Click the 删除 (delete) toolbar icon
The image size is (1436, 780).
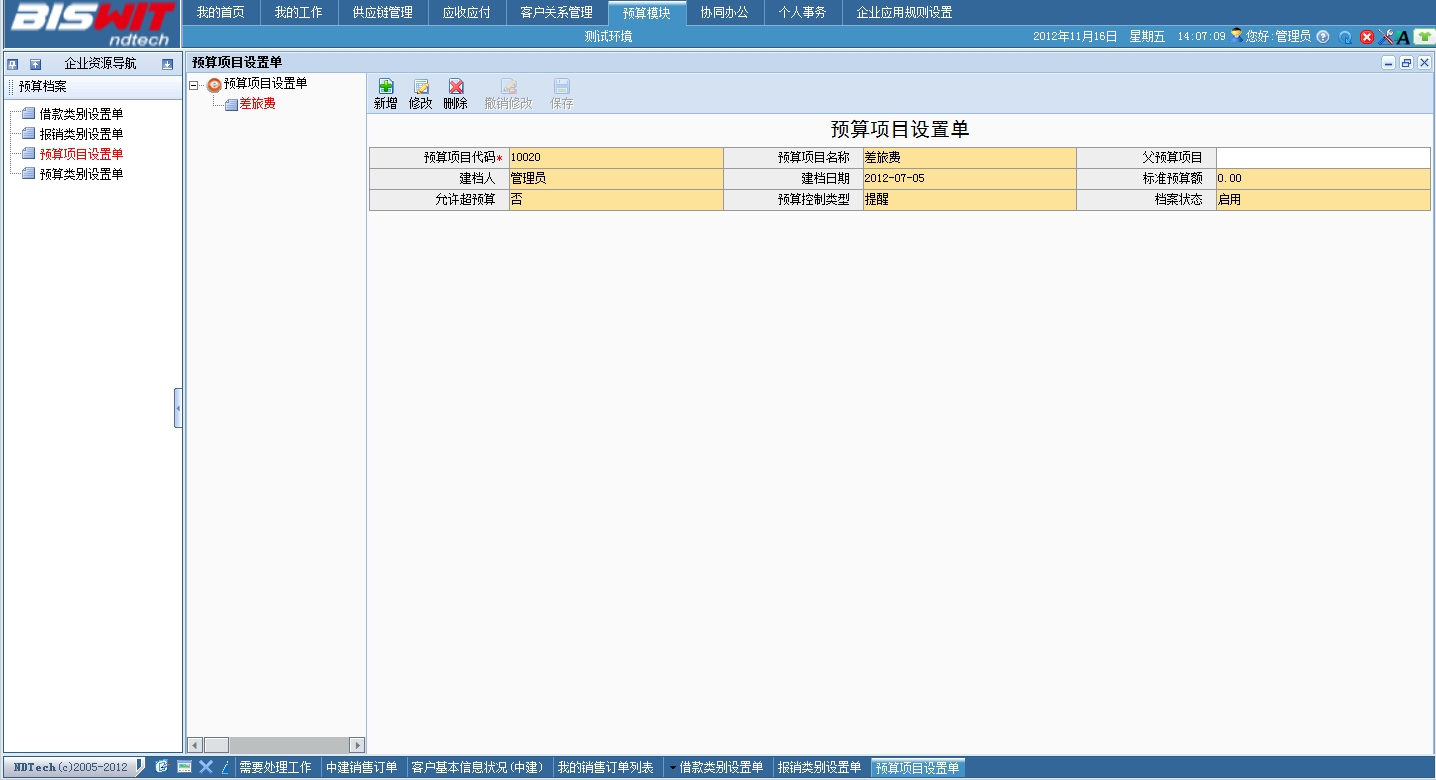456,87
